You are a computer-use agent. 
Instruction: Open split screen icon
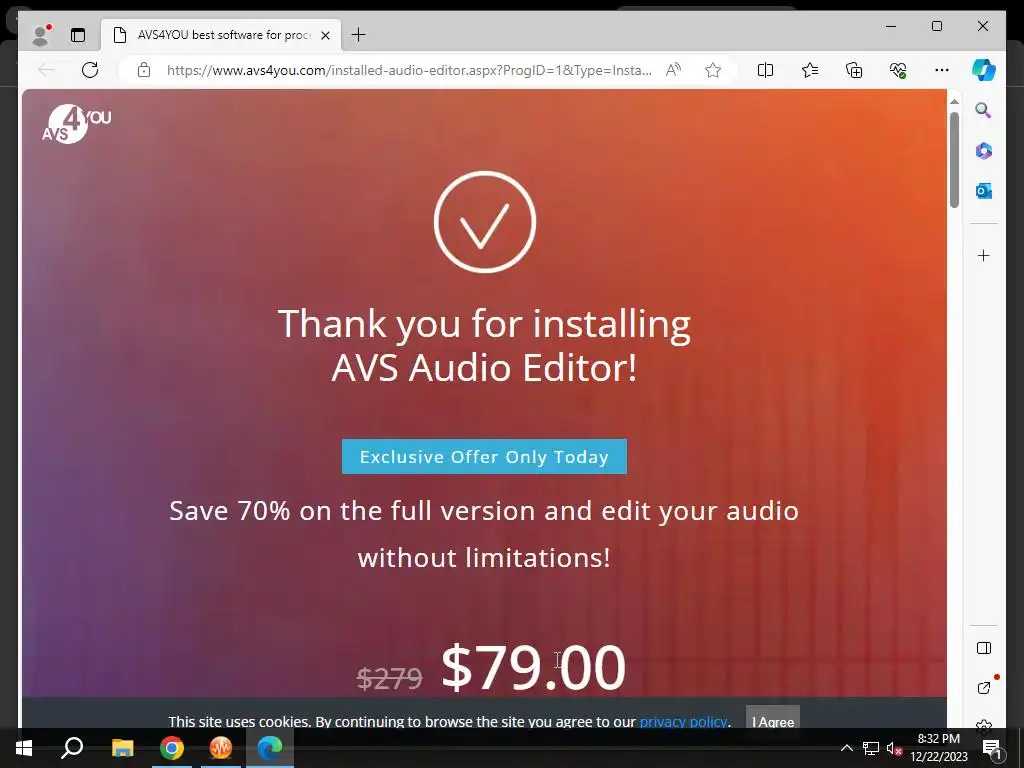(765, 70)
